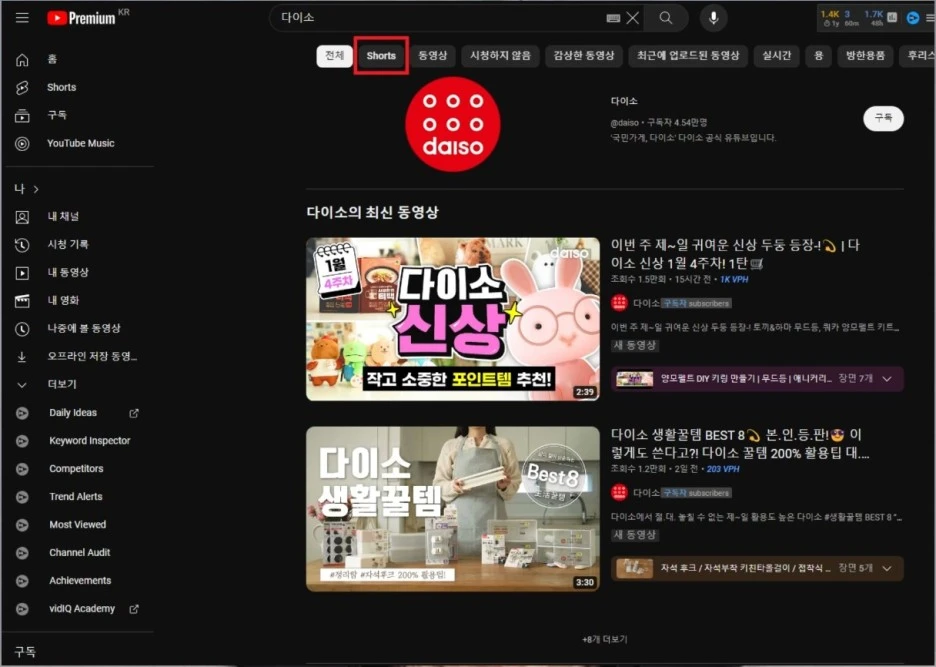Click the 다이소 channel link under the 신상 video
936x667 pixels.
[x=646, y=303]
